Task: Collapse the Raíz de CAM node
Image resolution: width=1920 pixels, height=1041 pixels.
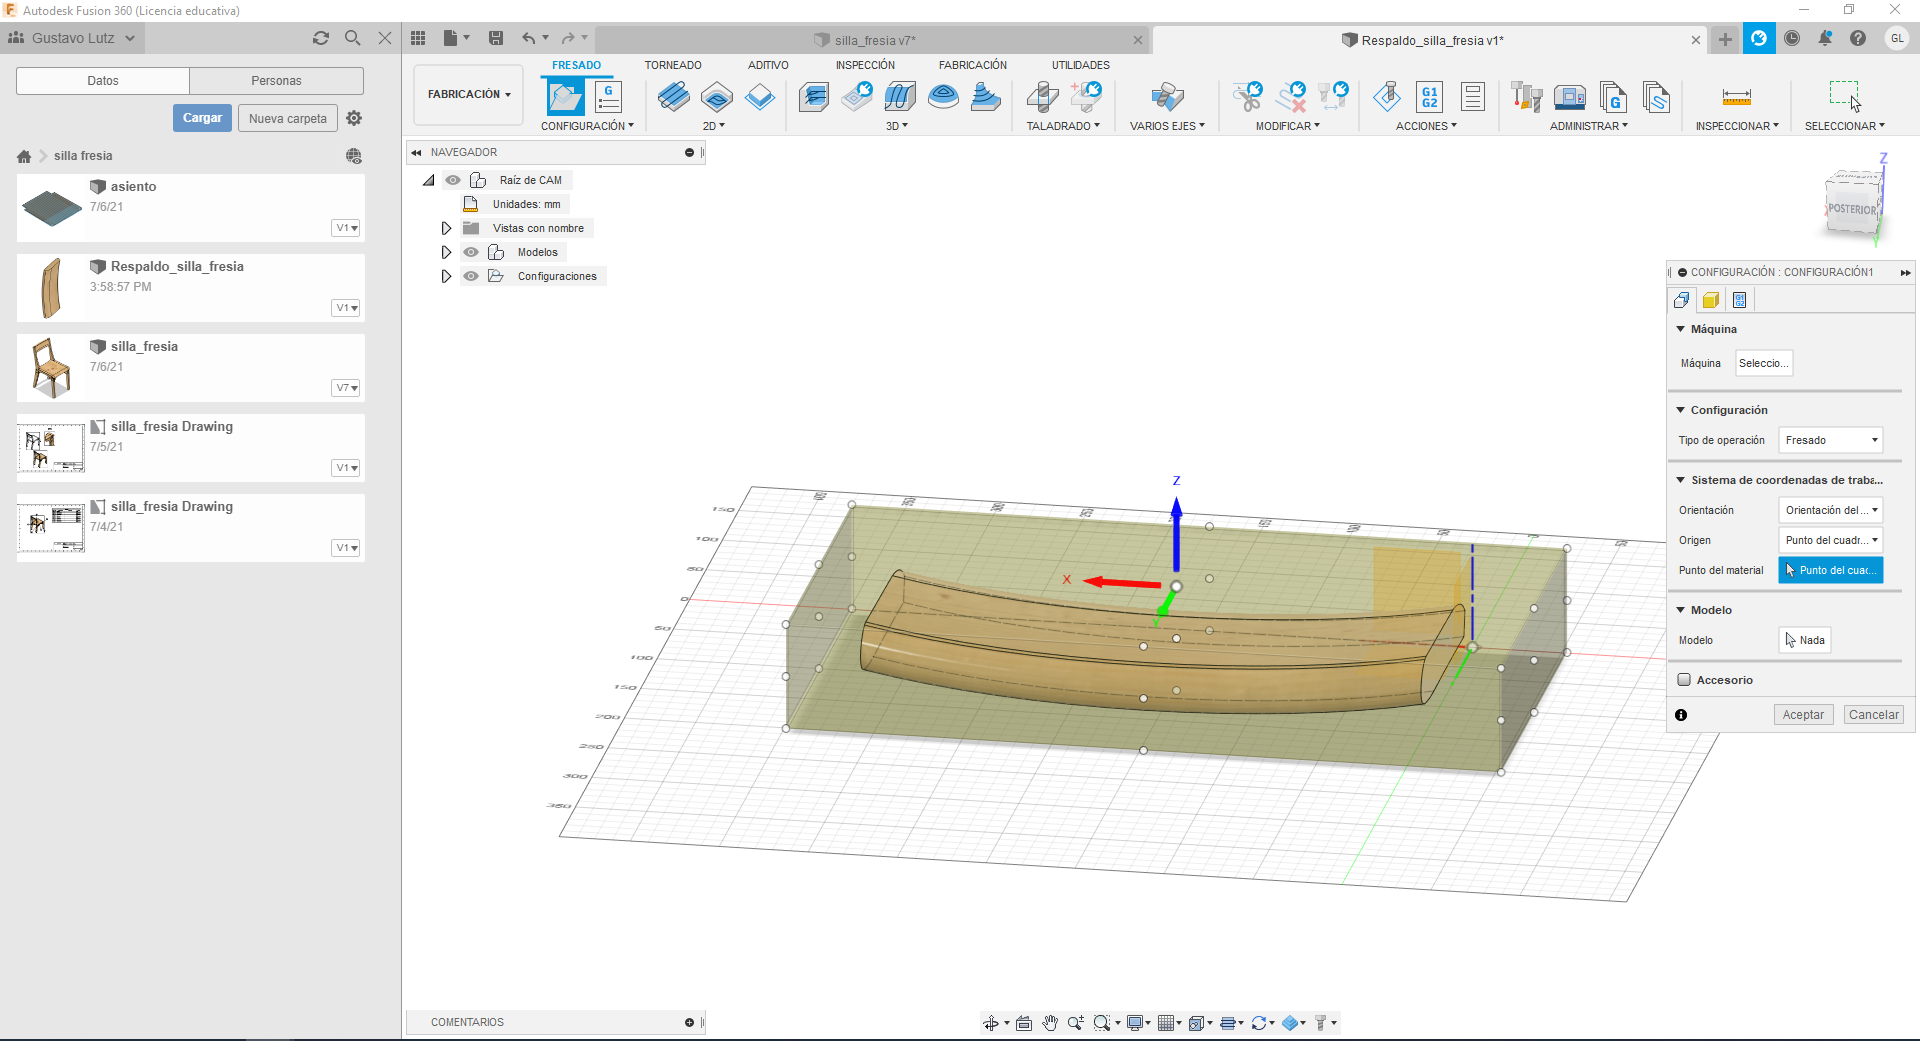Action: pyautogui.click(x=429, y=180)
